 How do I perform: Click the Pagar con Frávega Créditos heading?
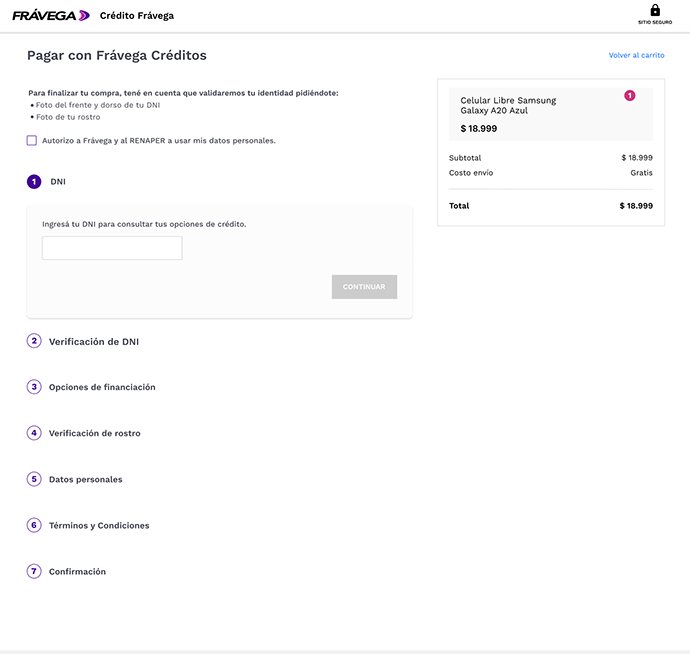(x=117, y=55)
